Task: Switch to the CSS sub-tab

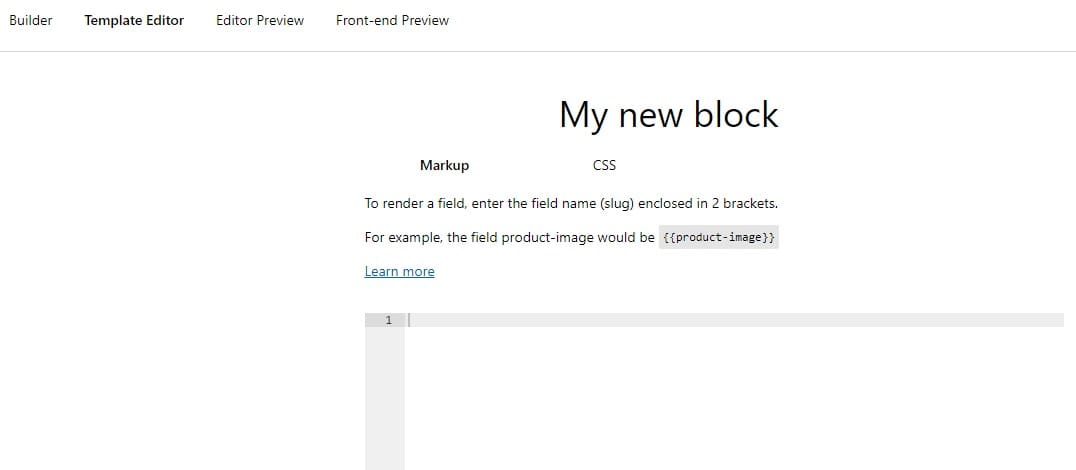Action: click(x=605, y=165)
